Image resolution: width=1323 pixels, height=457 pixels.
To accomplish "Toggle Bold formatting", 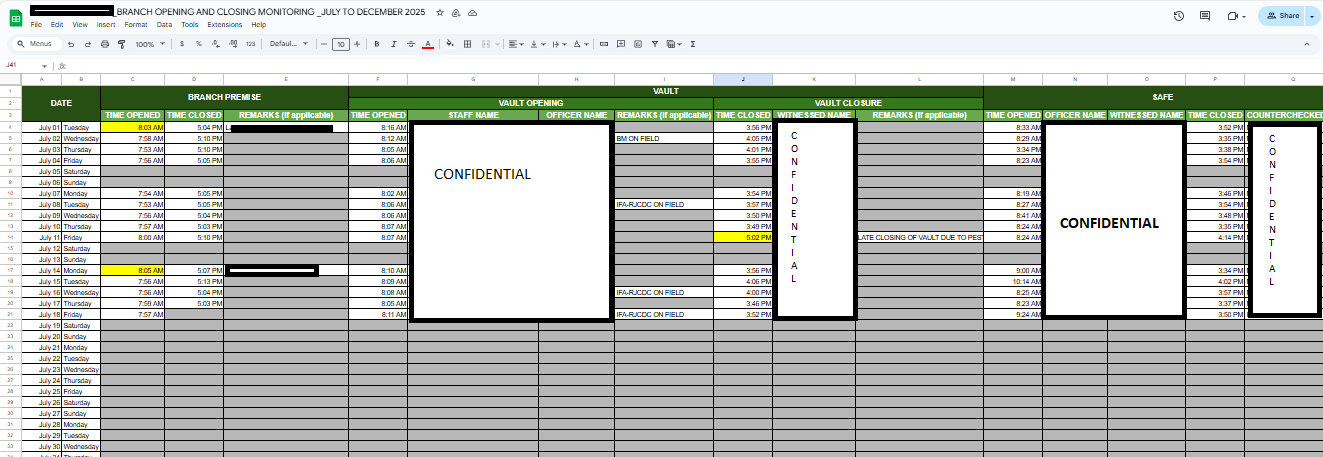I will pyautogui.click(x=376, y=44).
